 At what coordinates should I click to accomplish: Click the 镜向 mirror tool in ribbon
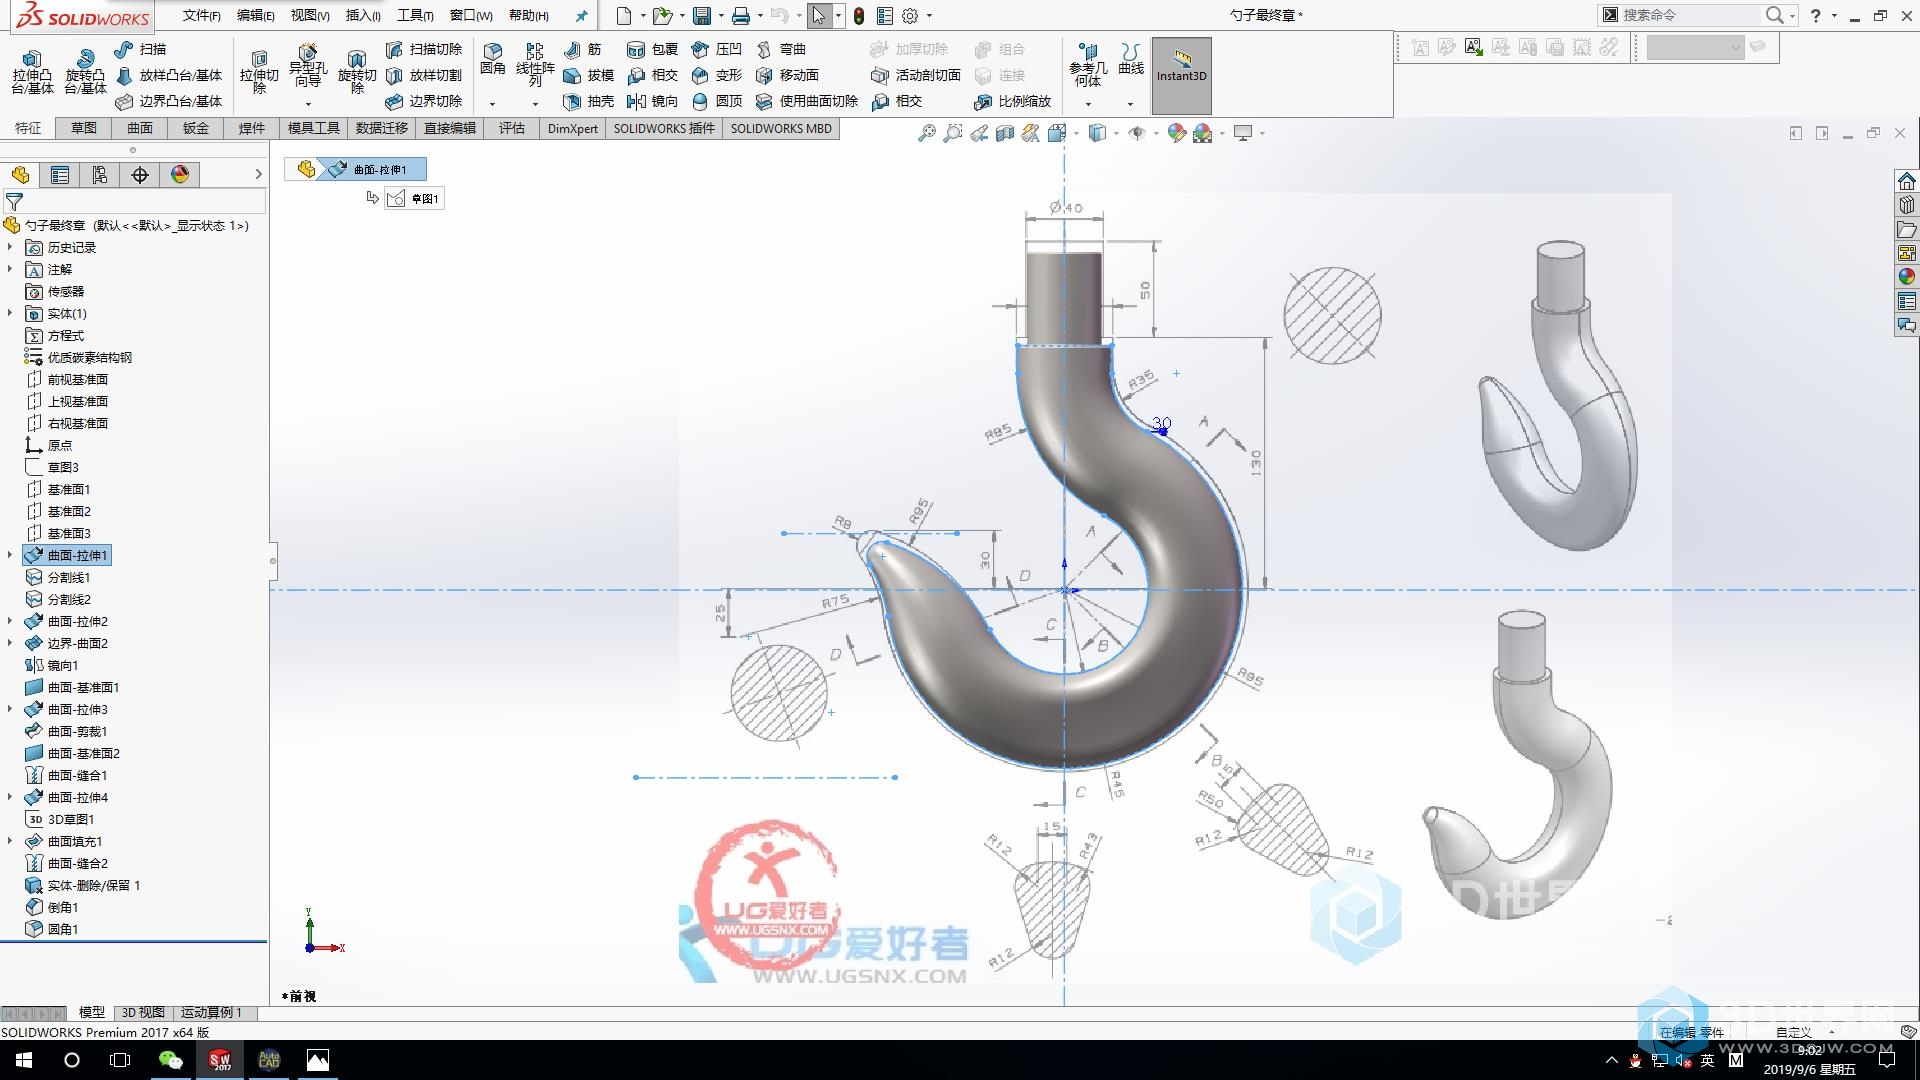coord(652,101)
